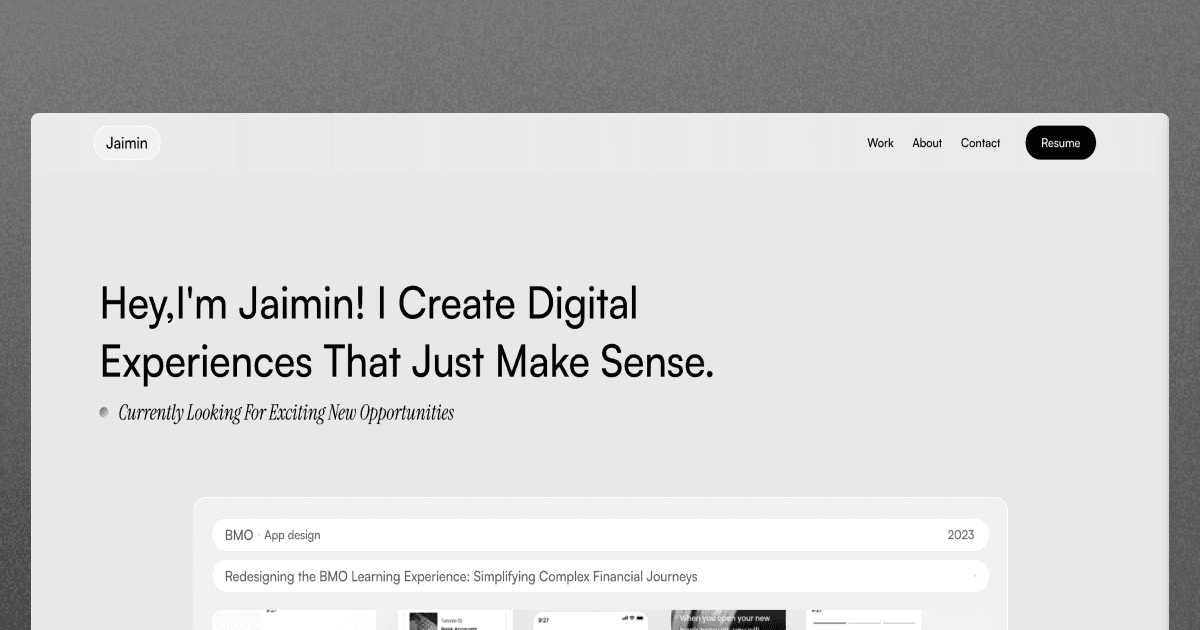
Task: Open the Work section
Action: click(880, 142)
